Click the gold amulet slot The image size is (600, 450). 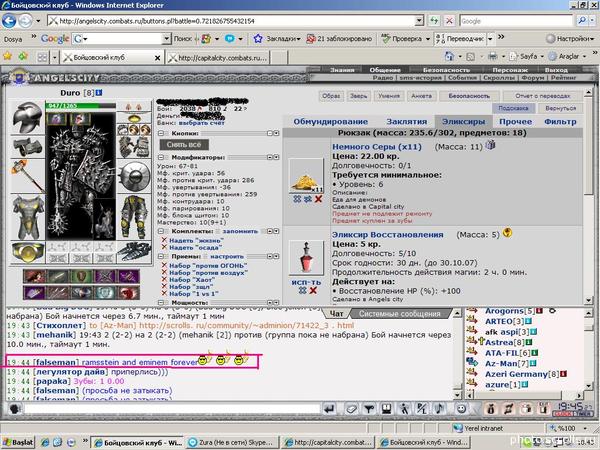(134, 118)
